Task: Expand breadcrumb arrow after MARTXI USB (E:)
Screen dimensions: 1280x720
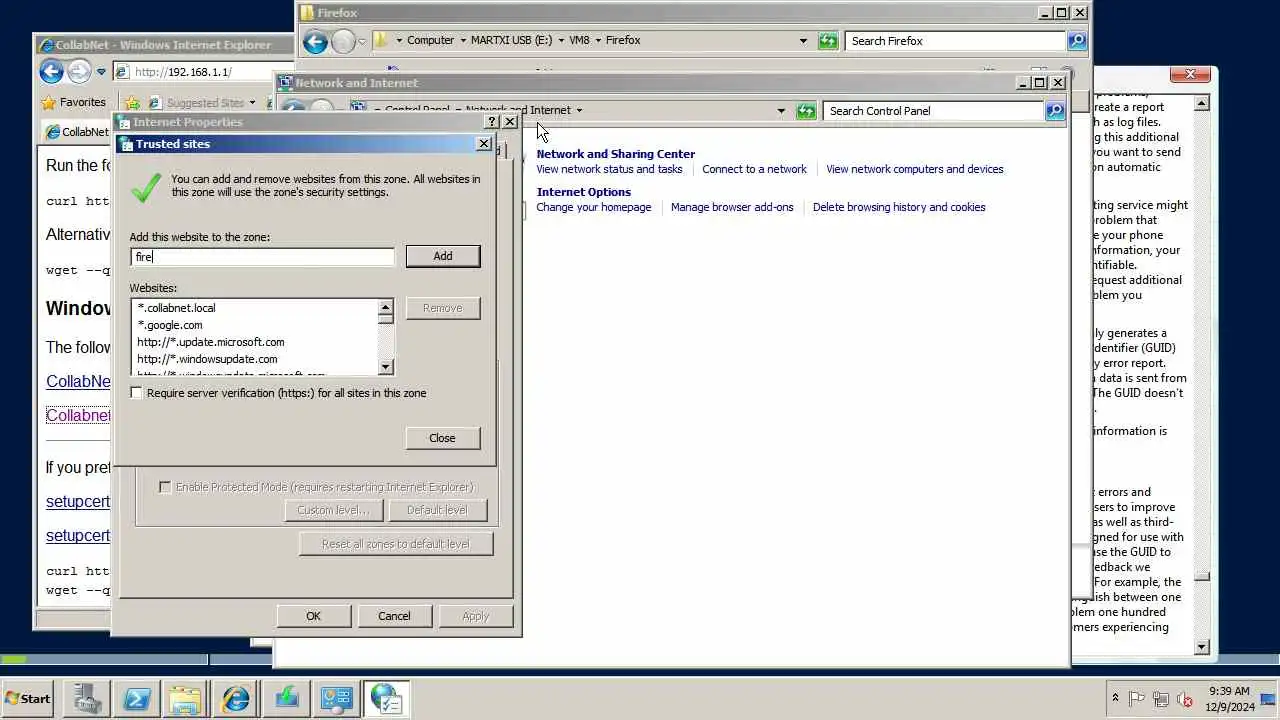Action: (560, 41)
